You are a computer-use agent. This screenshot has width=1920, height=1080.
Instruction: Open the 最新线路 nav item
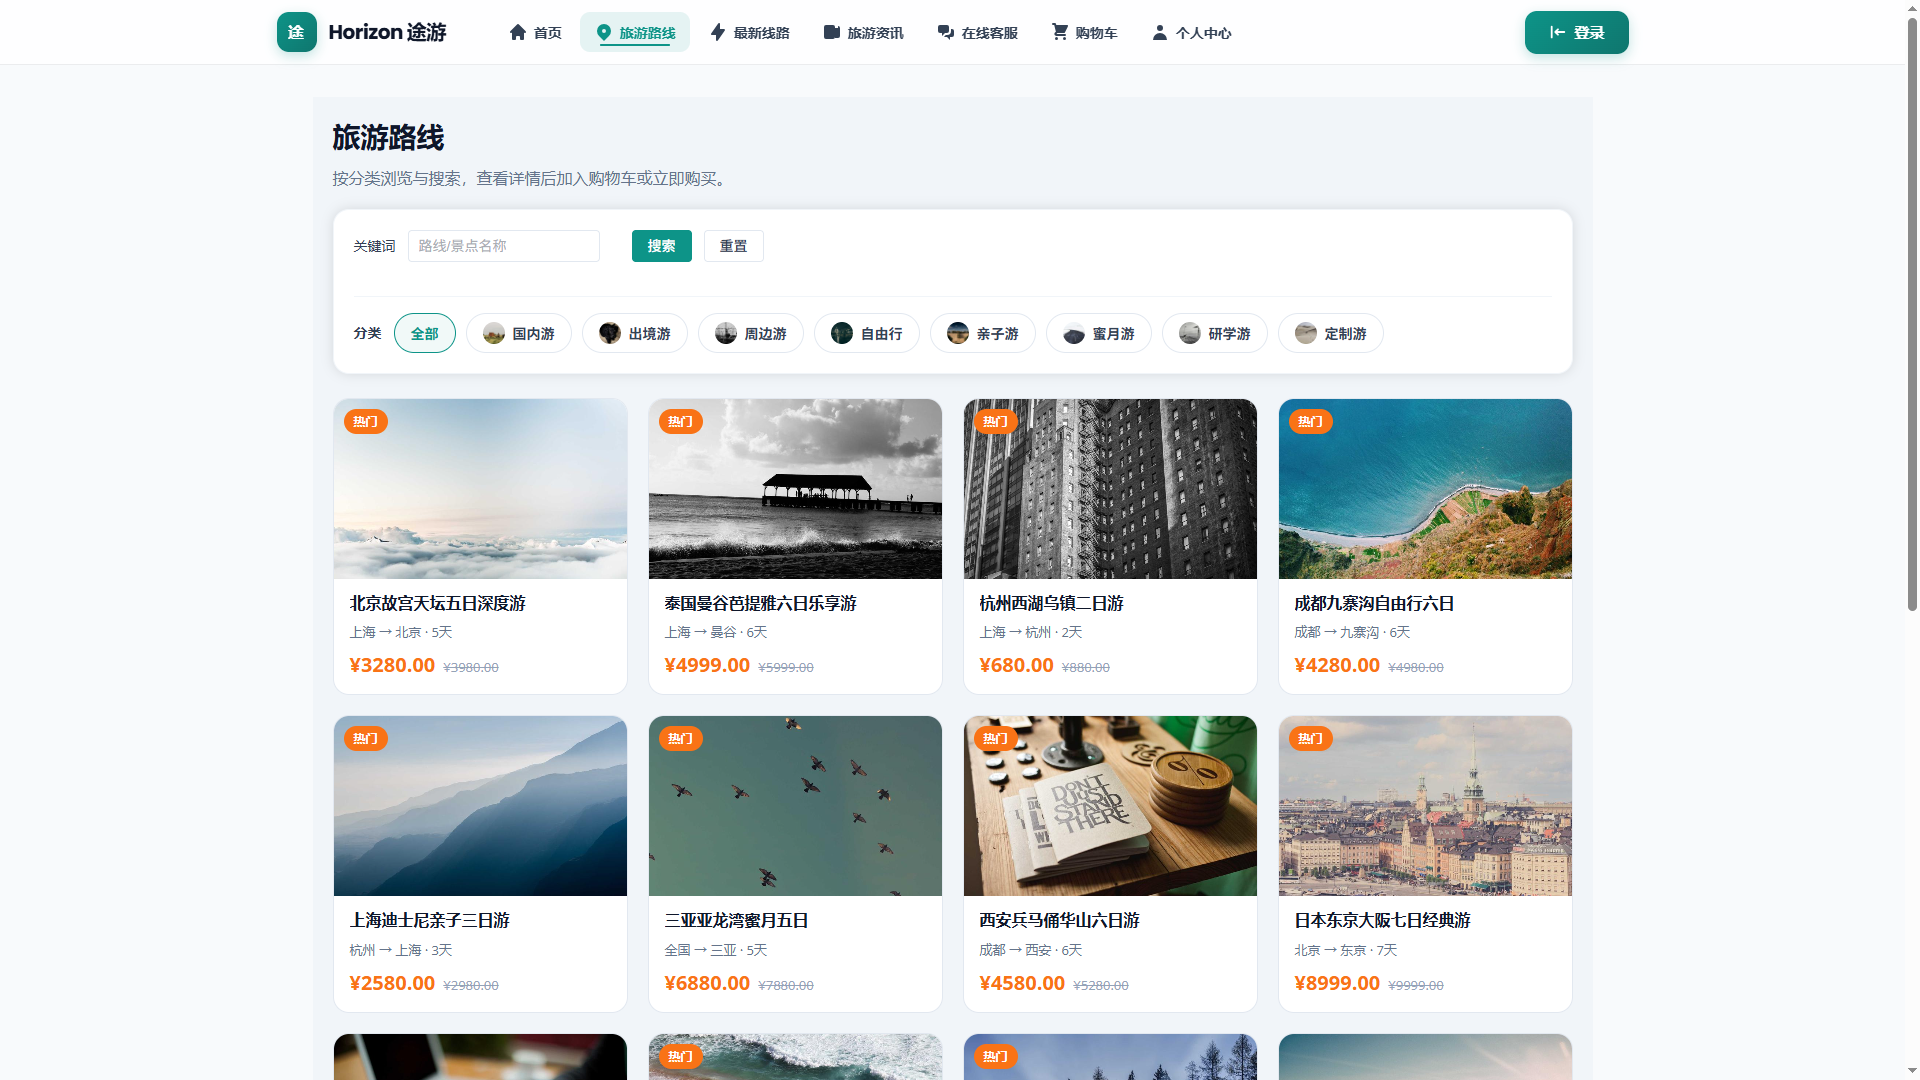click(750, 32)
